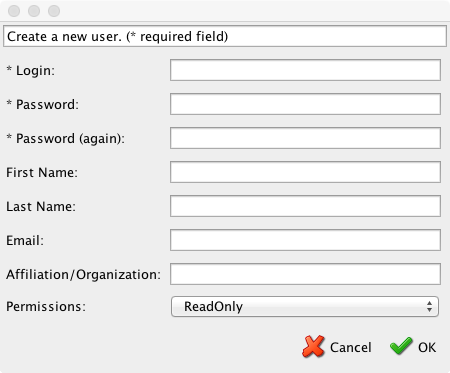Click the '* Login:' label
The image size is (450, 373).
[30, 70]
